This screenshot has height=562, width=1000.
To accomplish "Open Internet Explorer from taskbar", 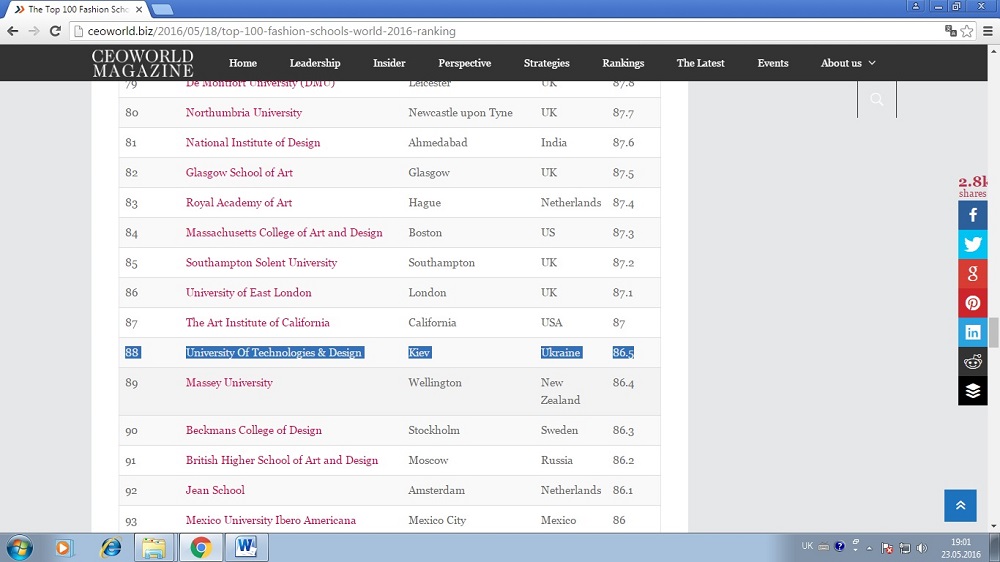I will pos(111,548).
